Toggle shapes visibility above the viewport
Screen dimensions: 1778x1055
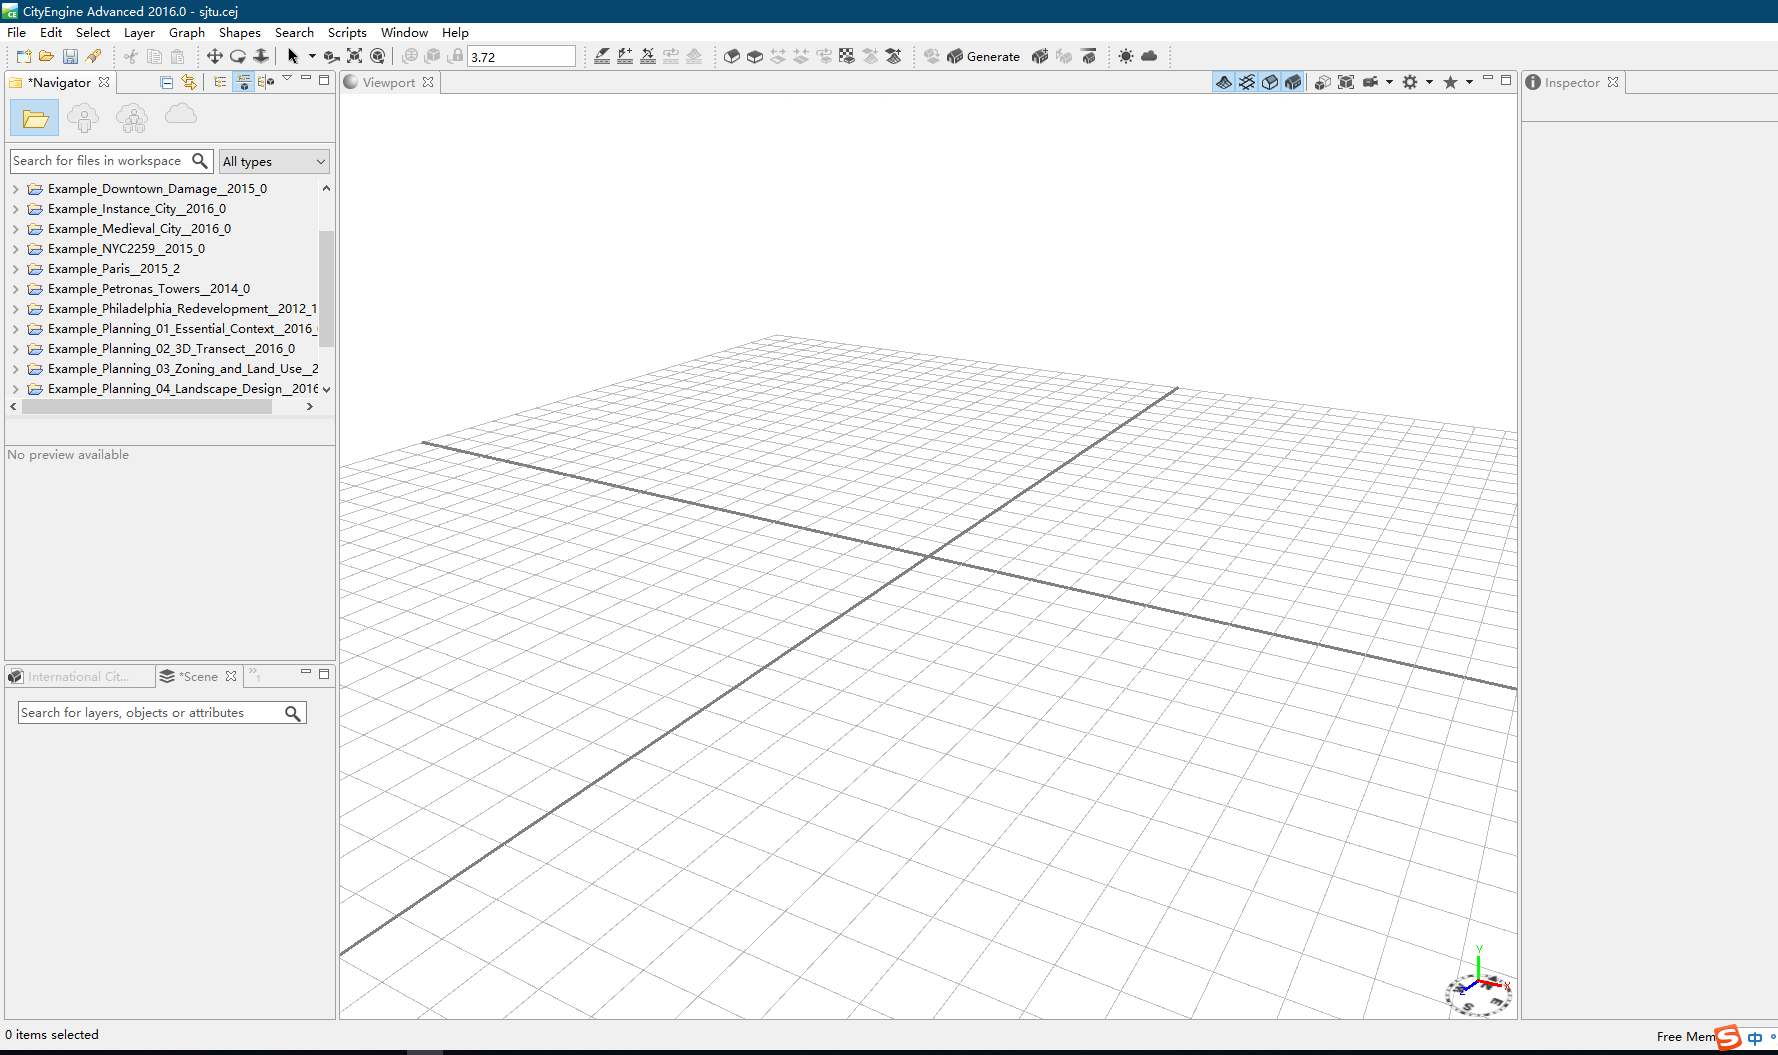(x=1270, y=82)
